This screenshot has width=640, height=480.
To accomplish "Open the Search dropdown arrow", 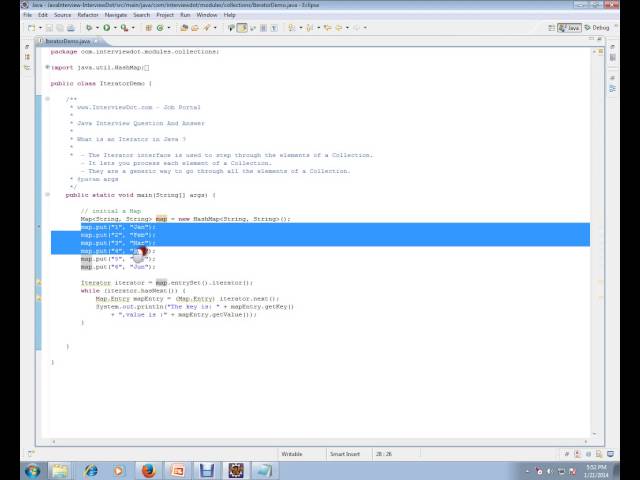I will click(x=215, y=28).
